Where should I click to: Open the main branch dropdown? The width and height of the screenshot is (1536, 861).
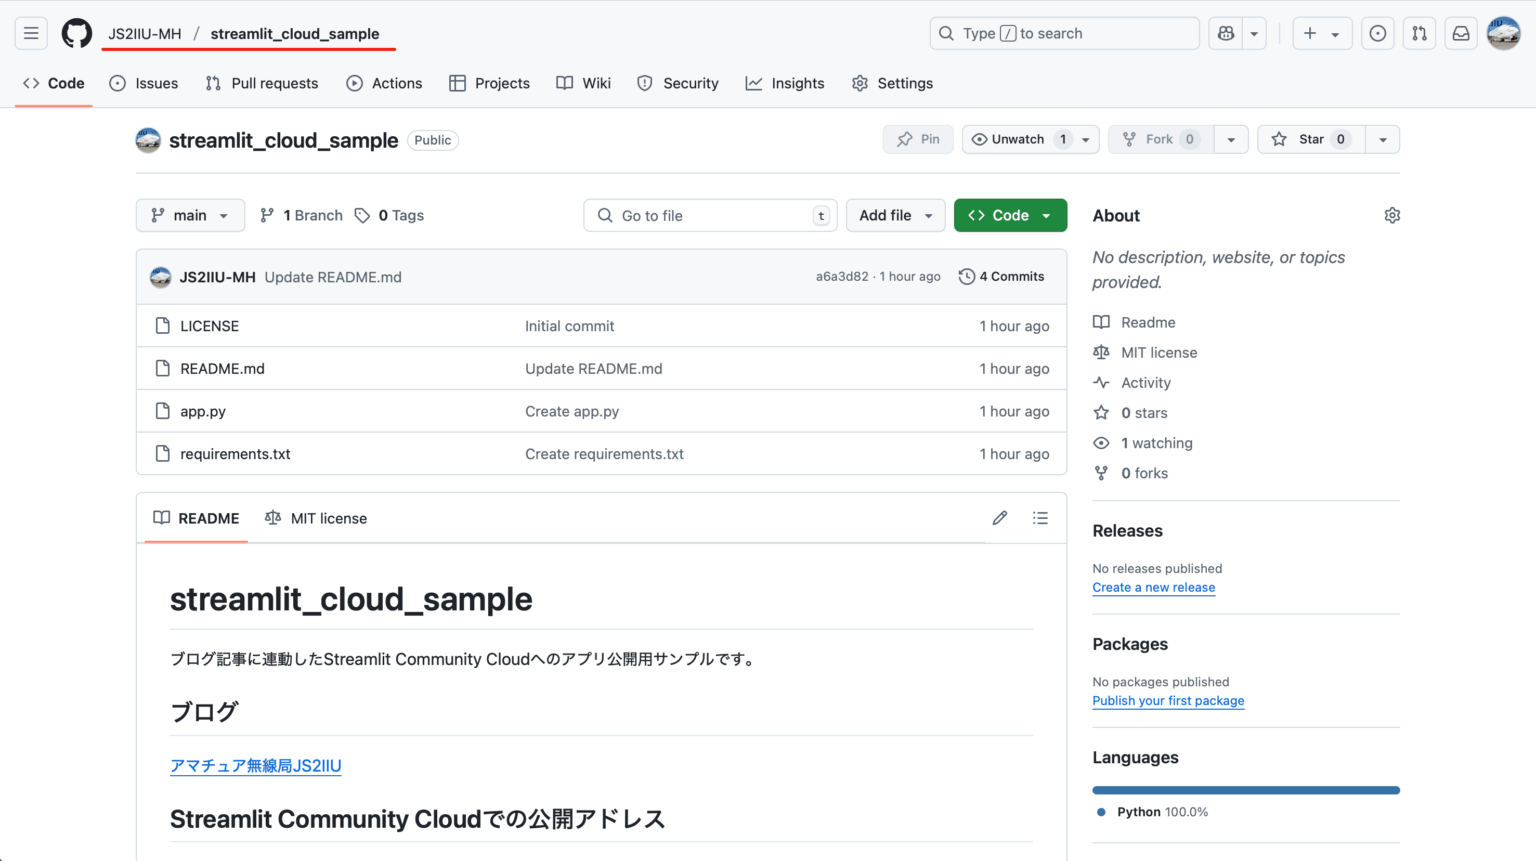coord(190,215)
